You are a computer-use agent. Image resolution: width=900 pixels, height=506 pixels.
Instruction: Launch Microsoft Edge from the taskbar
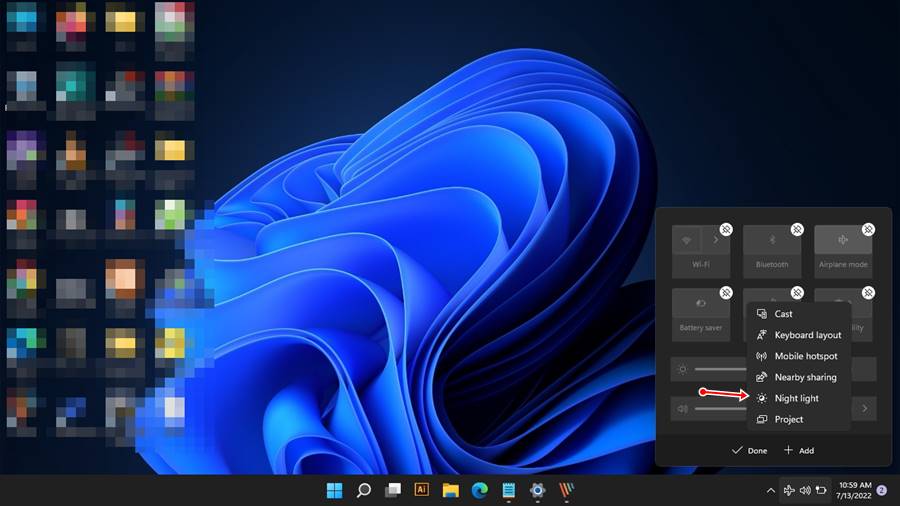click(480, 491)
